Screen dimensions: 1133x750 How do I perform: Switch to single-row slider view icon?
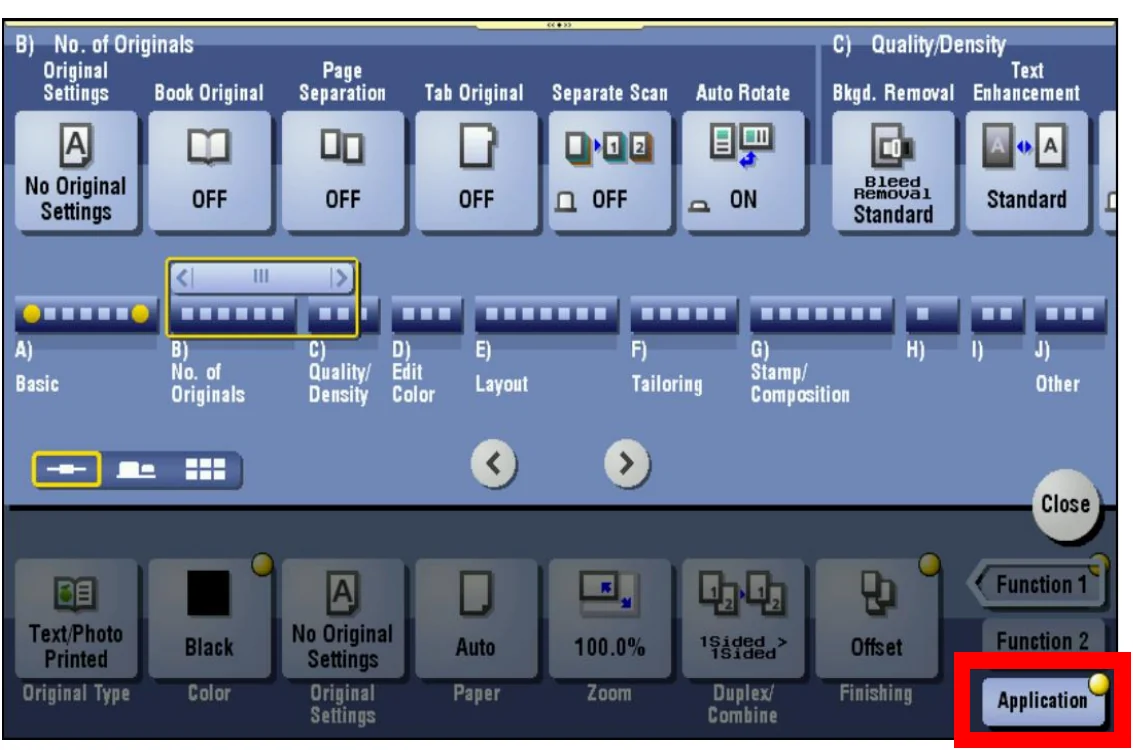pos(66,470)
